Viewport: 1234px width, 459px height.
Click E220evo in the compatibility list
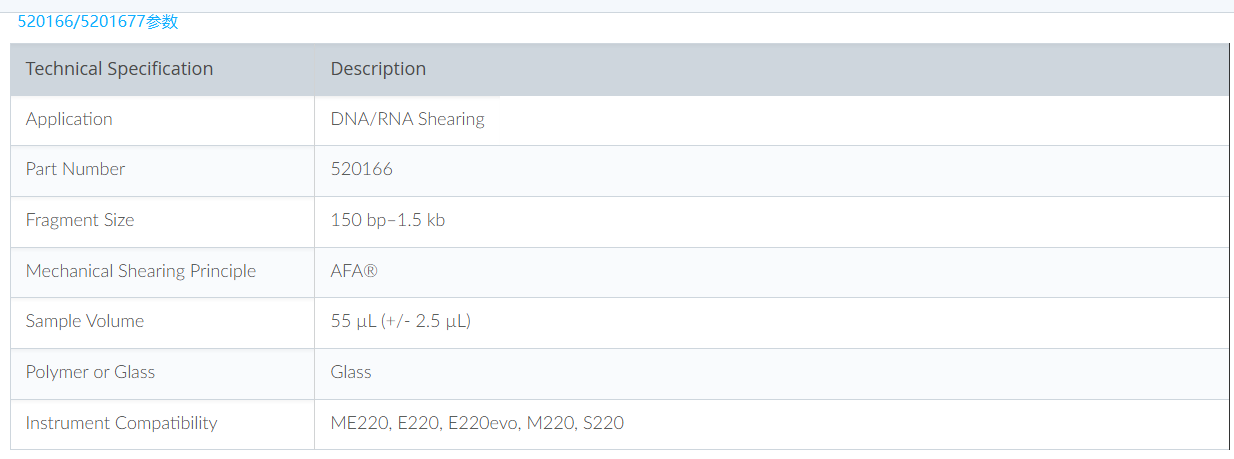(483, 423)
